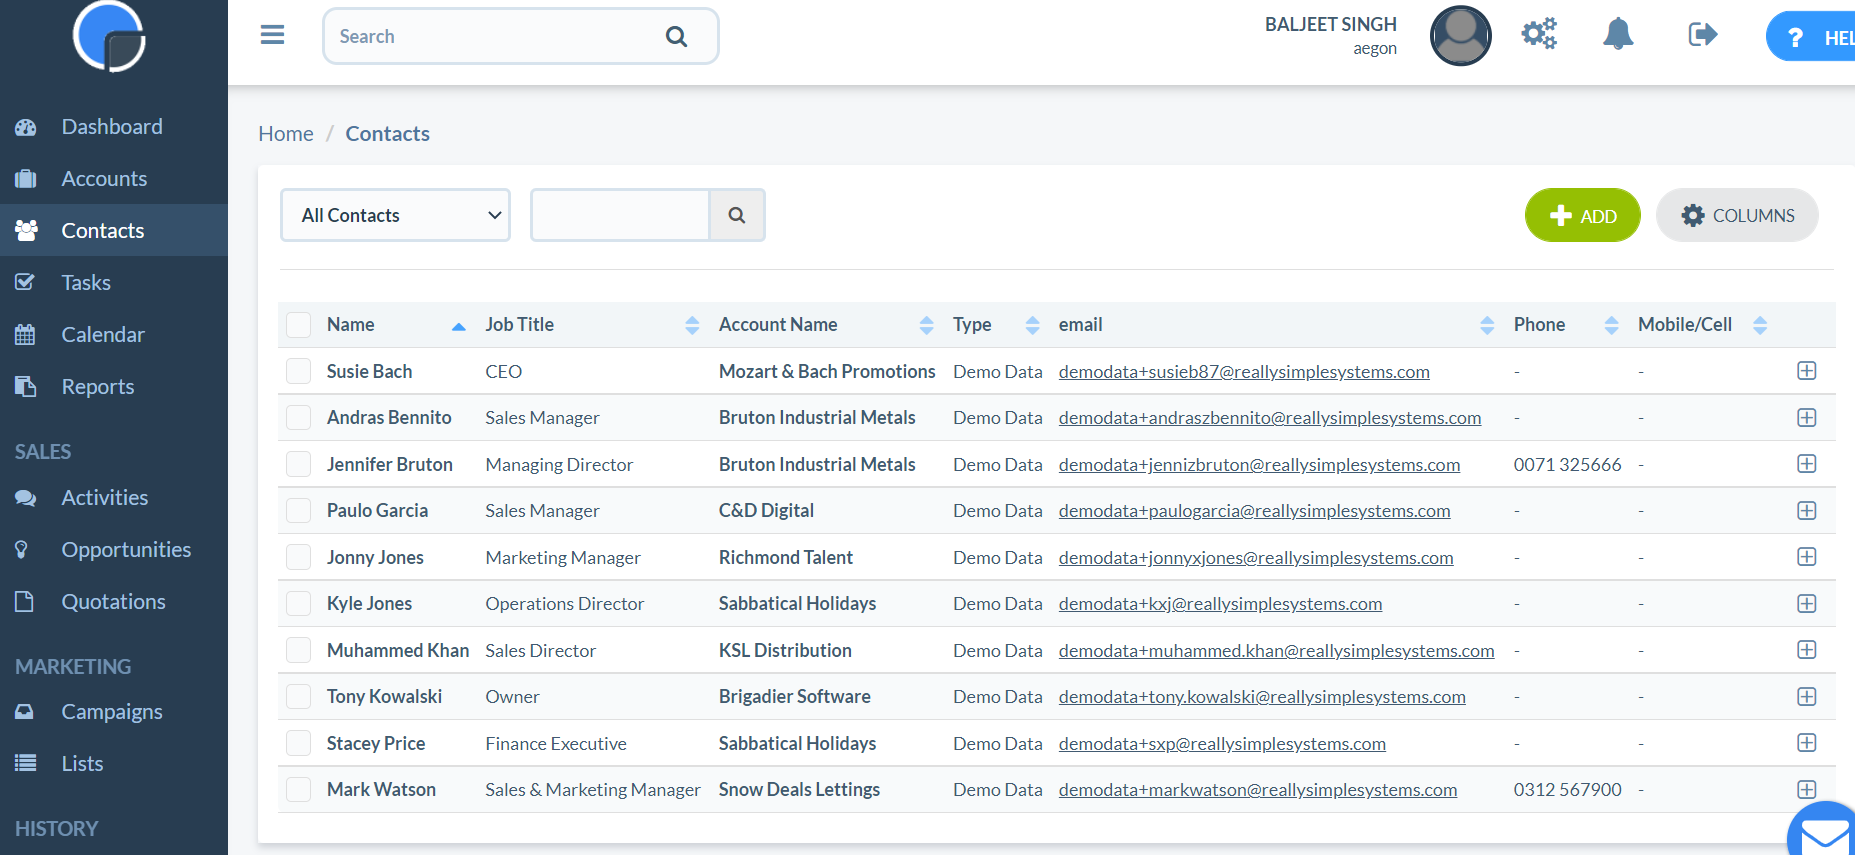
Task: Click the hamburger menu icon
Action: pos(272,35)
